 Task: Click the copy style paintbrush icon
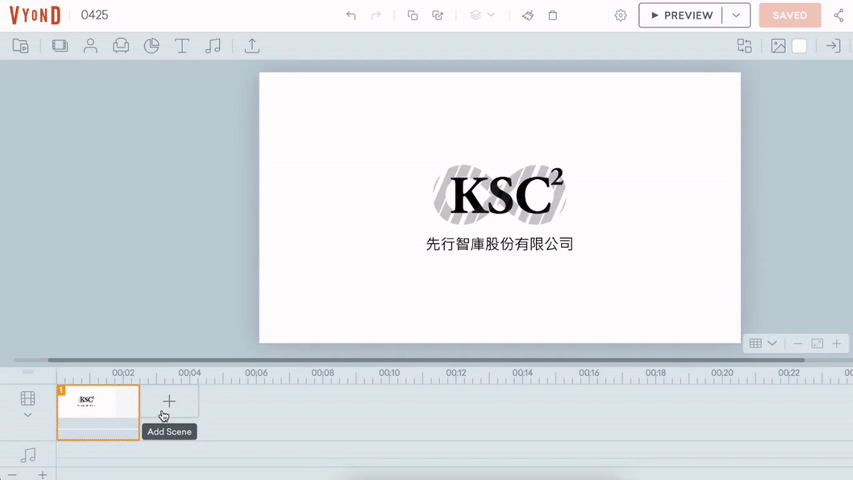tap(528, 15)
